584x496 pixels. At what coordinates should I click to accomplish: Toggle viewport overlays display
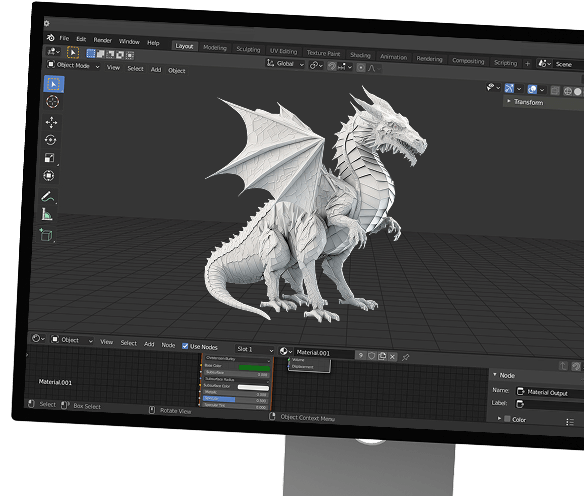click(532, 89)
